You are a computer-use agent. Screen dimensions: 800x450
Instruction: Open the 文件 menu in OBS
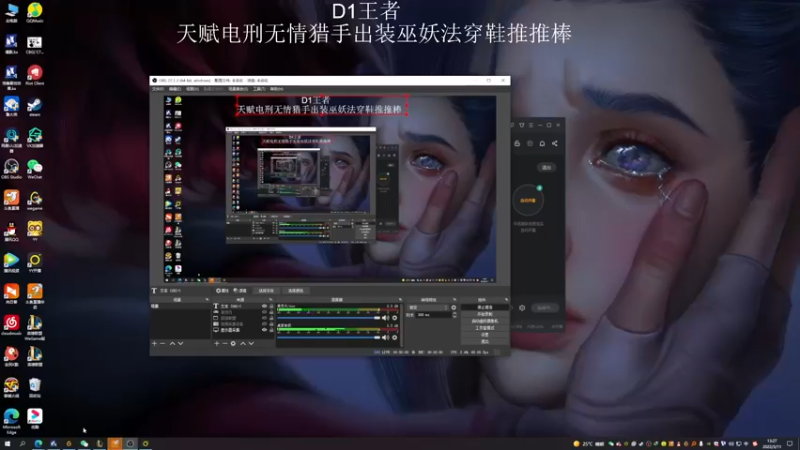pyautogui.click(x=158, y=89)
